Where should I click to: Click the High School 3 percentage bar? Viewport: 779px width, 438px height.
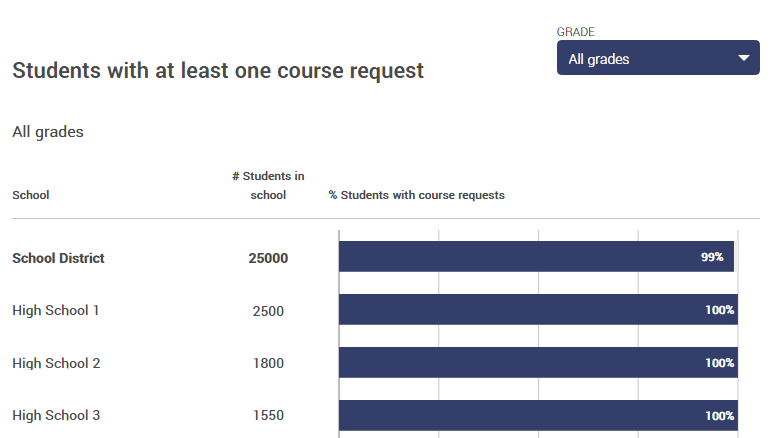tap(520, 415)
